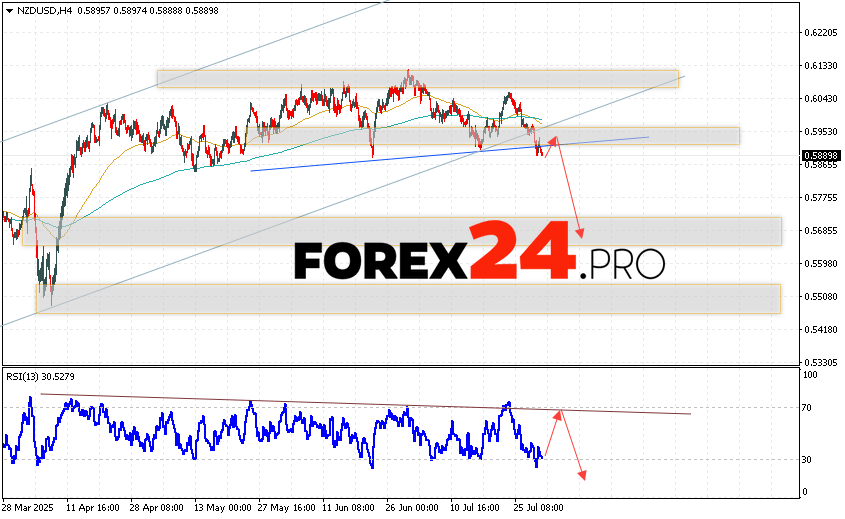Click the bottom orange-bordered zone near 0.55080
This screenshot has width=845, height=519.
pyautogui.click(x=400, y=298)
